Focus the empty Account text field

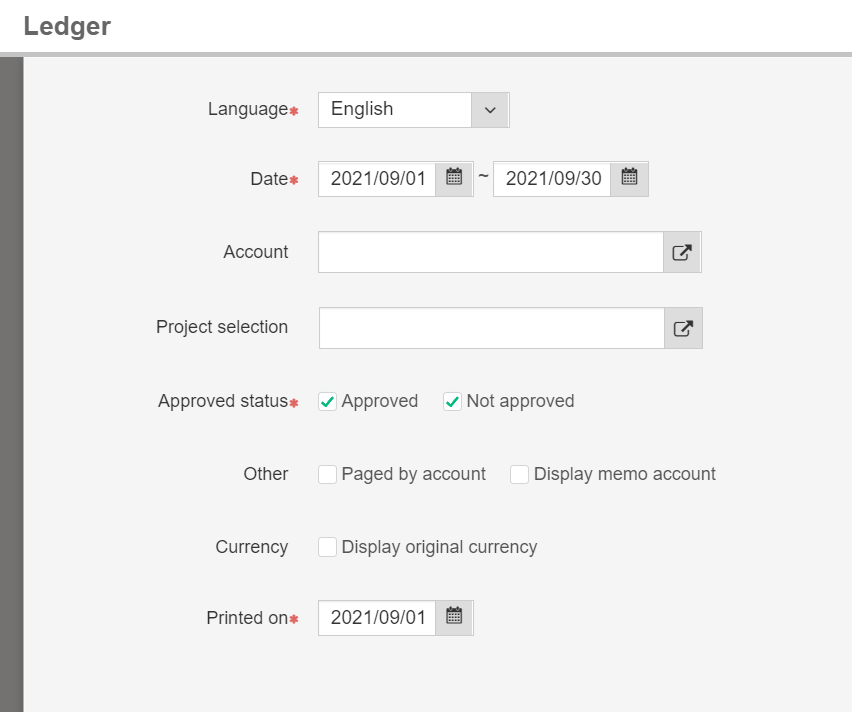[490, 252]
